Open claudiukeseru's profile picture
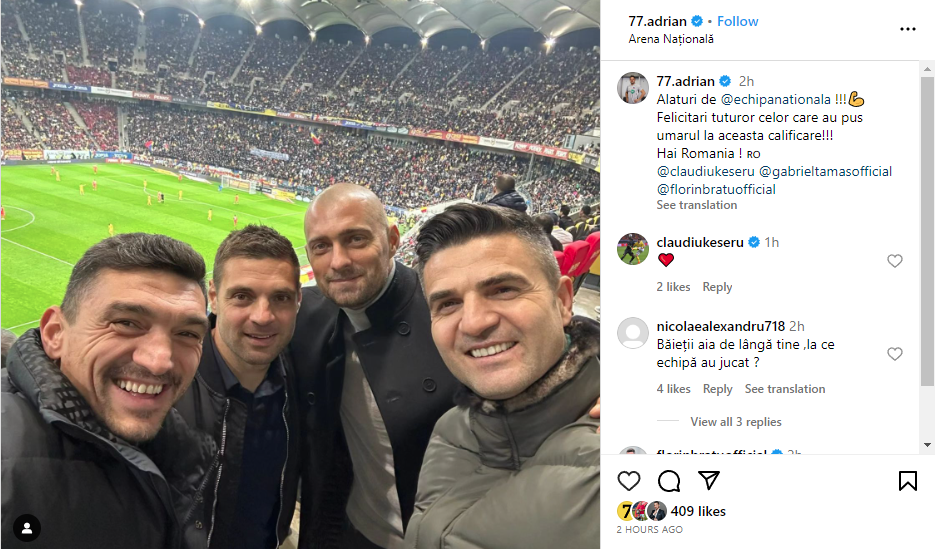935x549 pixels. [633, 249]
